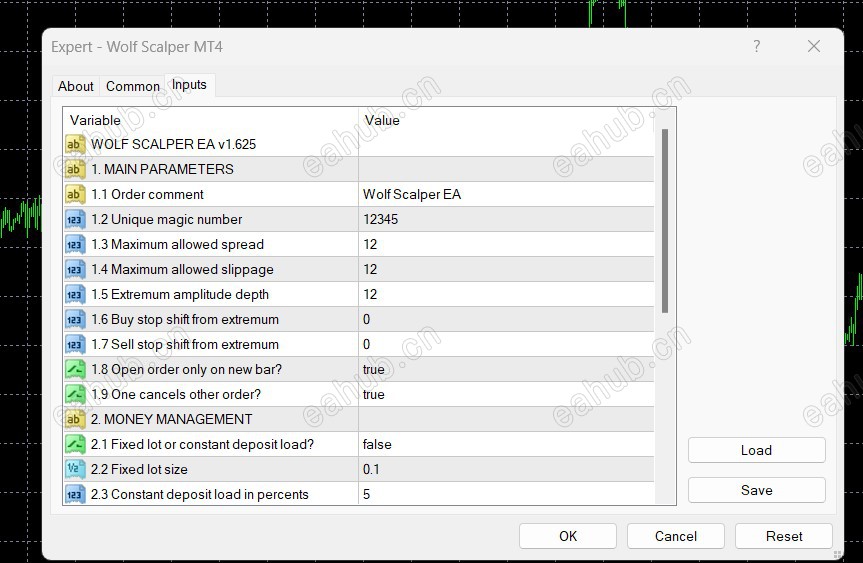Select the '1.7 Sell stop shift from extremum' label
This screenshot has height=563, width=863.
[x=185, y=345]
